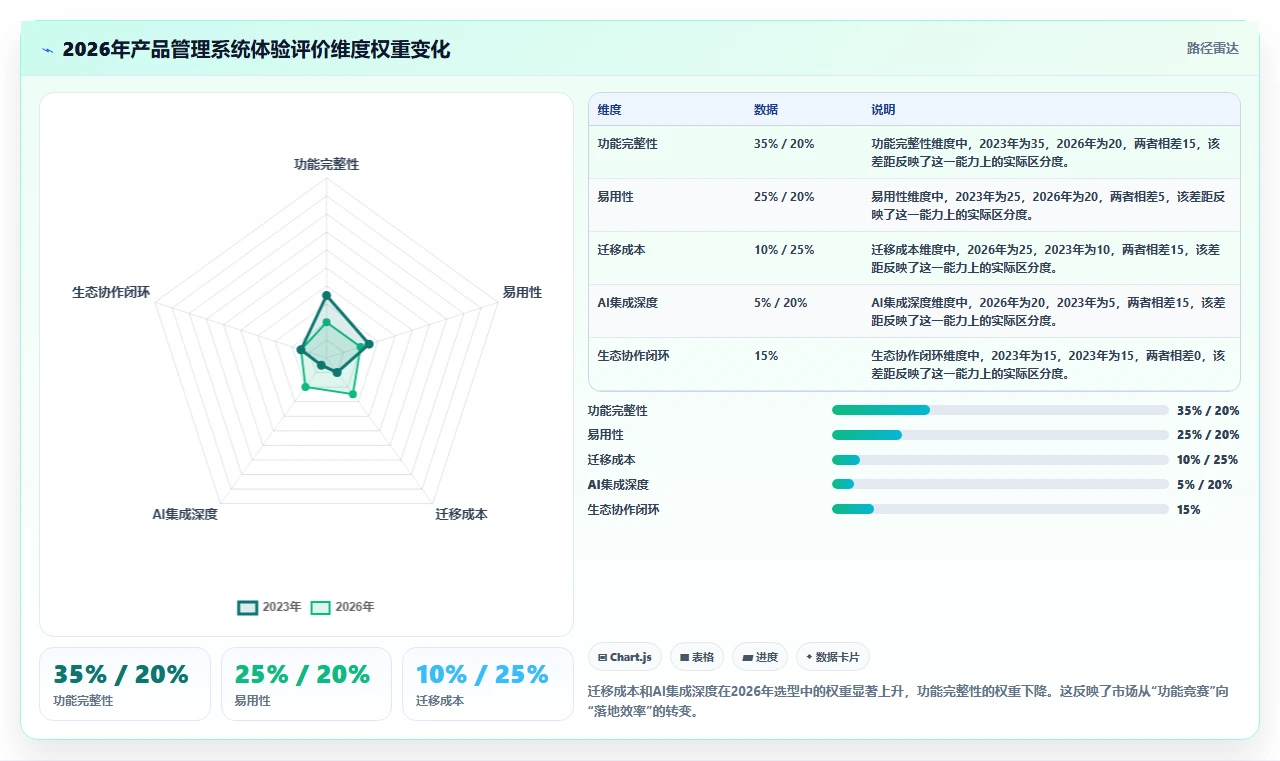Click the 迁移成本 radar axis label
This screenshot has height=761, width=1280.
[x=461, y=514]
